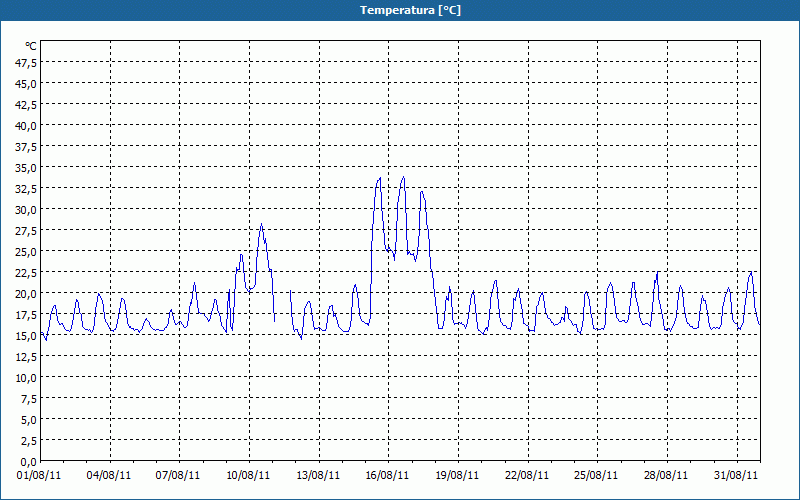Click the 16/08/11 date label
This screenshot has width=800, height=500.
[387, 475]
